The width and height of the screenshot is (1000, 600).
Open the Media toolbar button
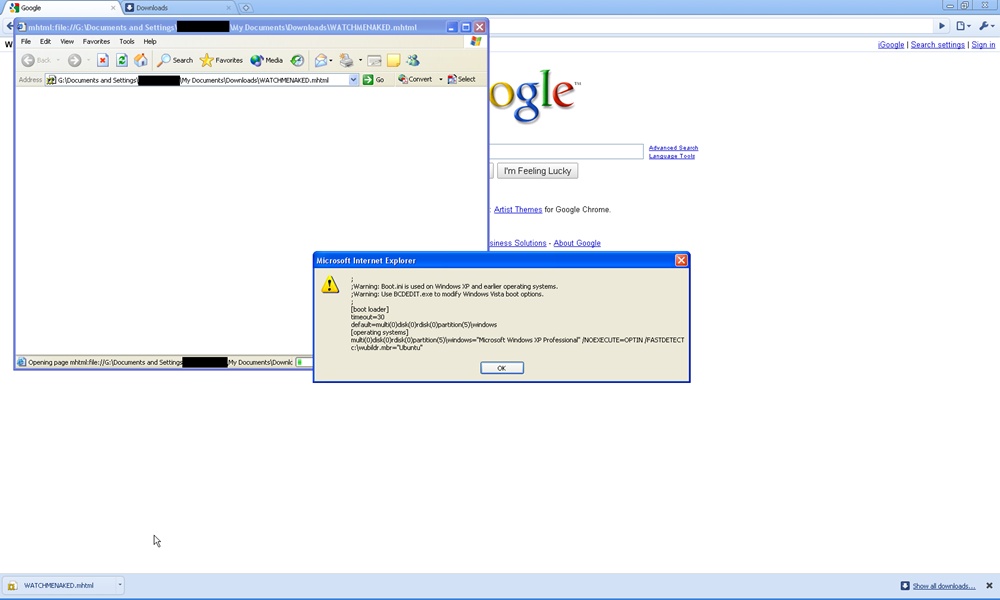click(267, 61)
